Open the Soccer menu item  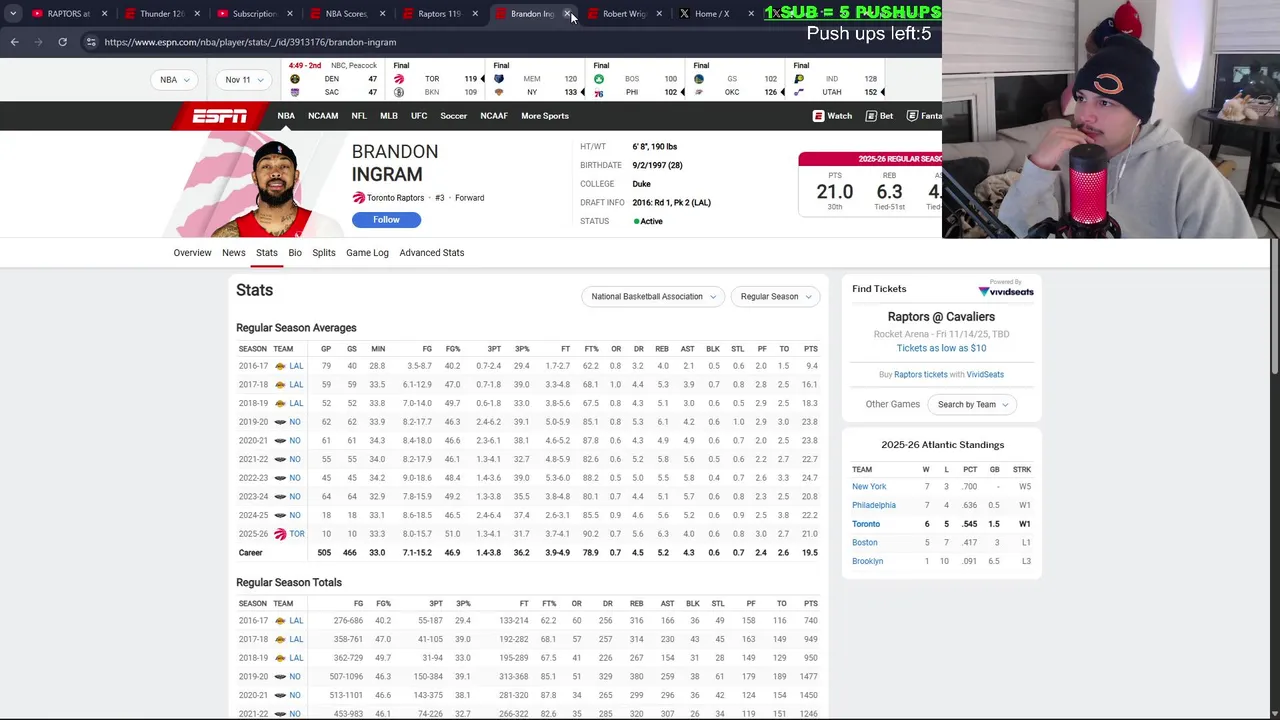(454, 116)
